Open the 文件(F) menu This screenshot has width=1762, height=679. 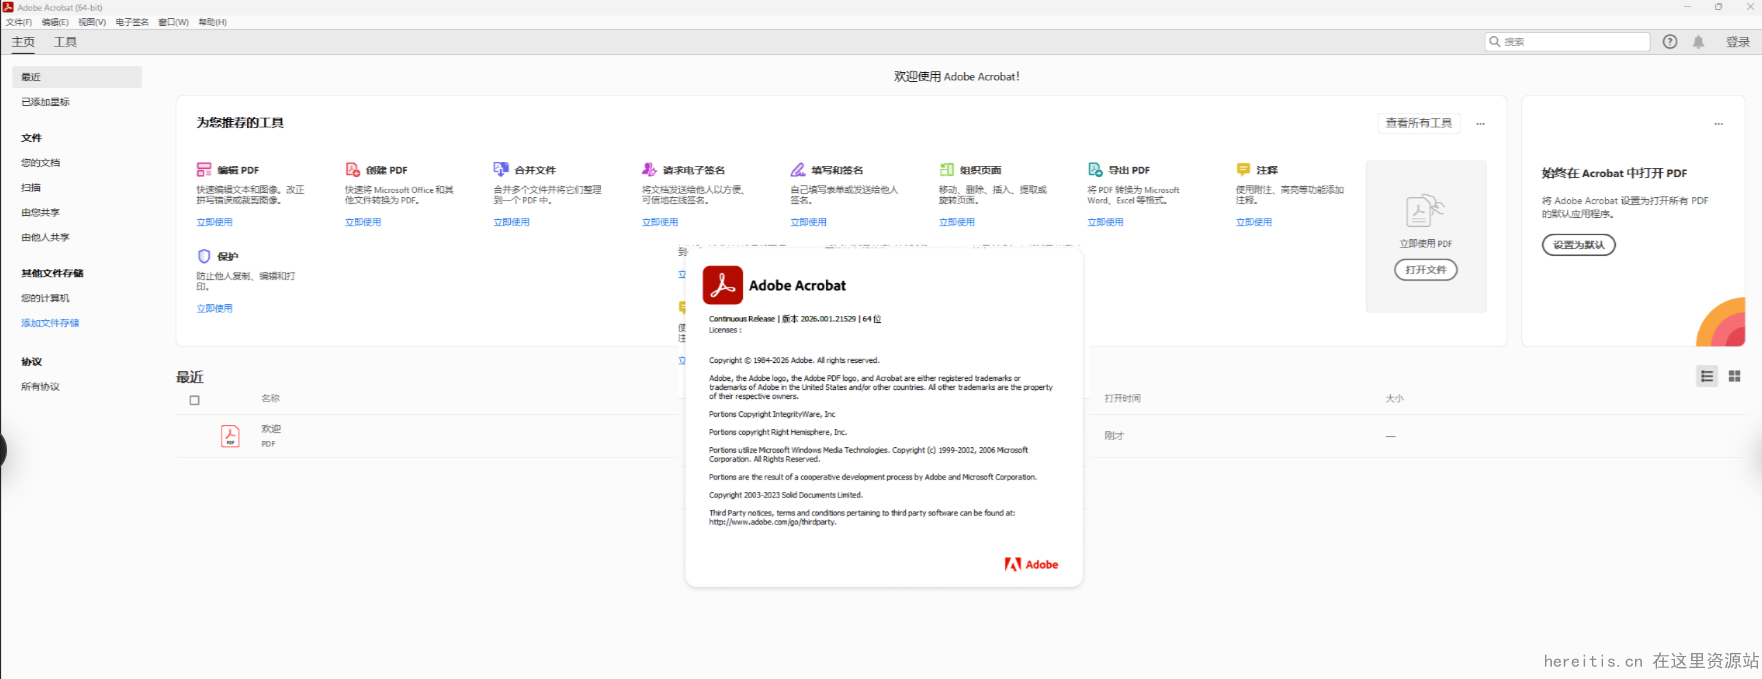pyautogui.click(x=19, y=22)
